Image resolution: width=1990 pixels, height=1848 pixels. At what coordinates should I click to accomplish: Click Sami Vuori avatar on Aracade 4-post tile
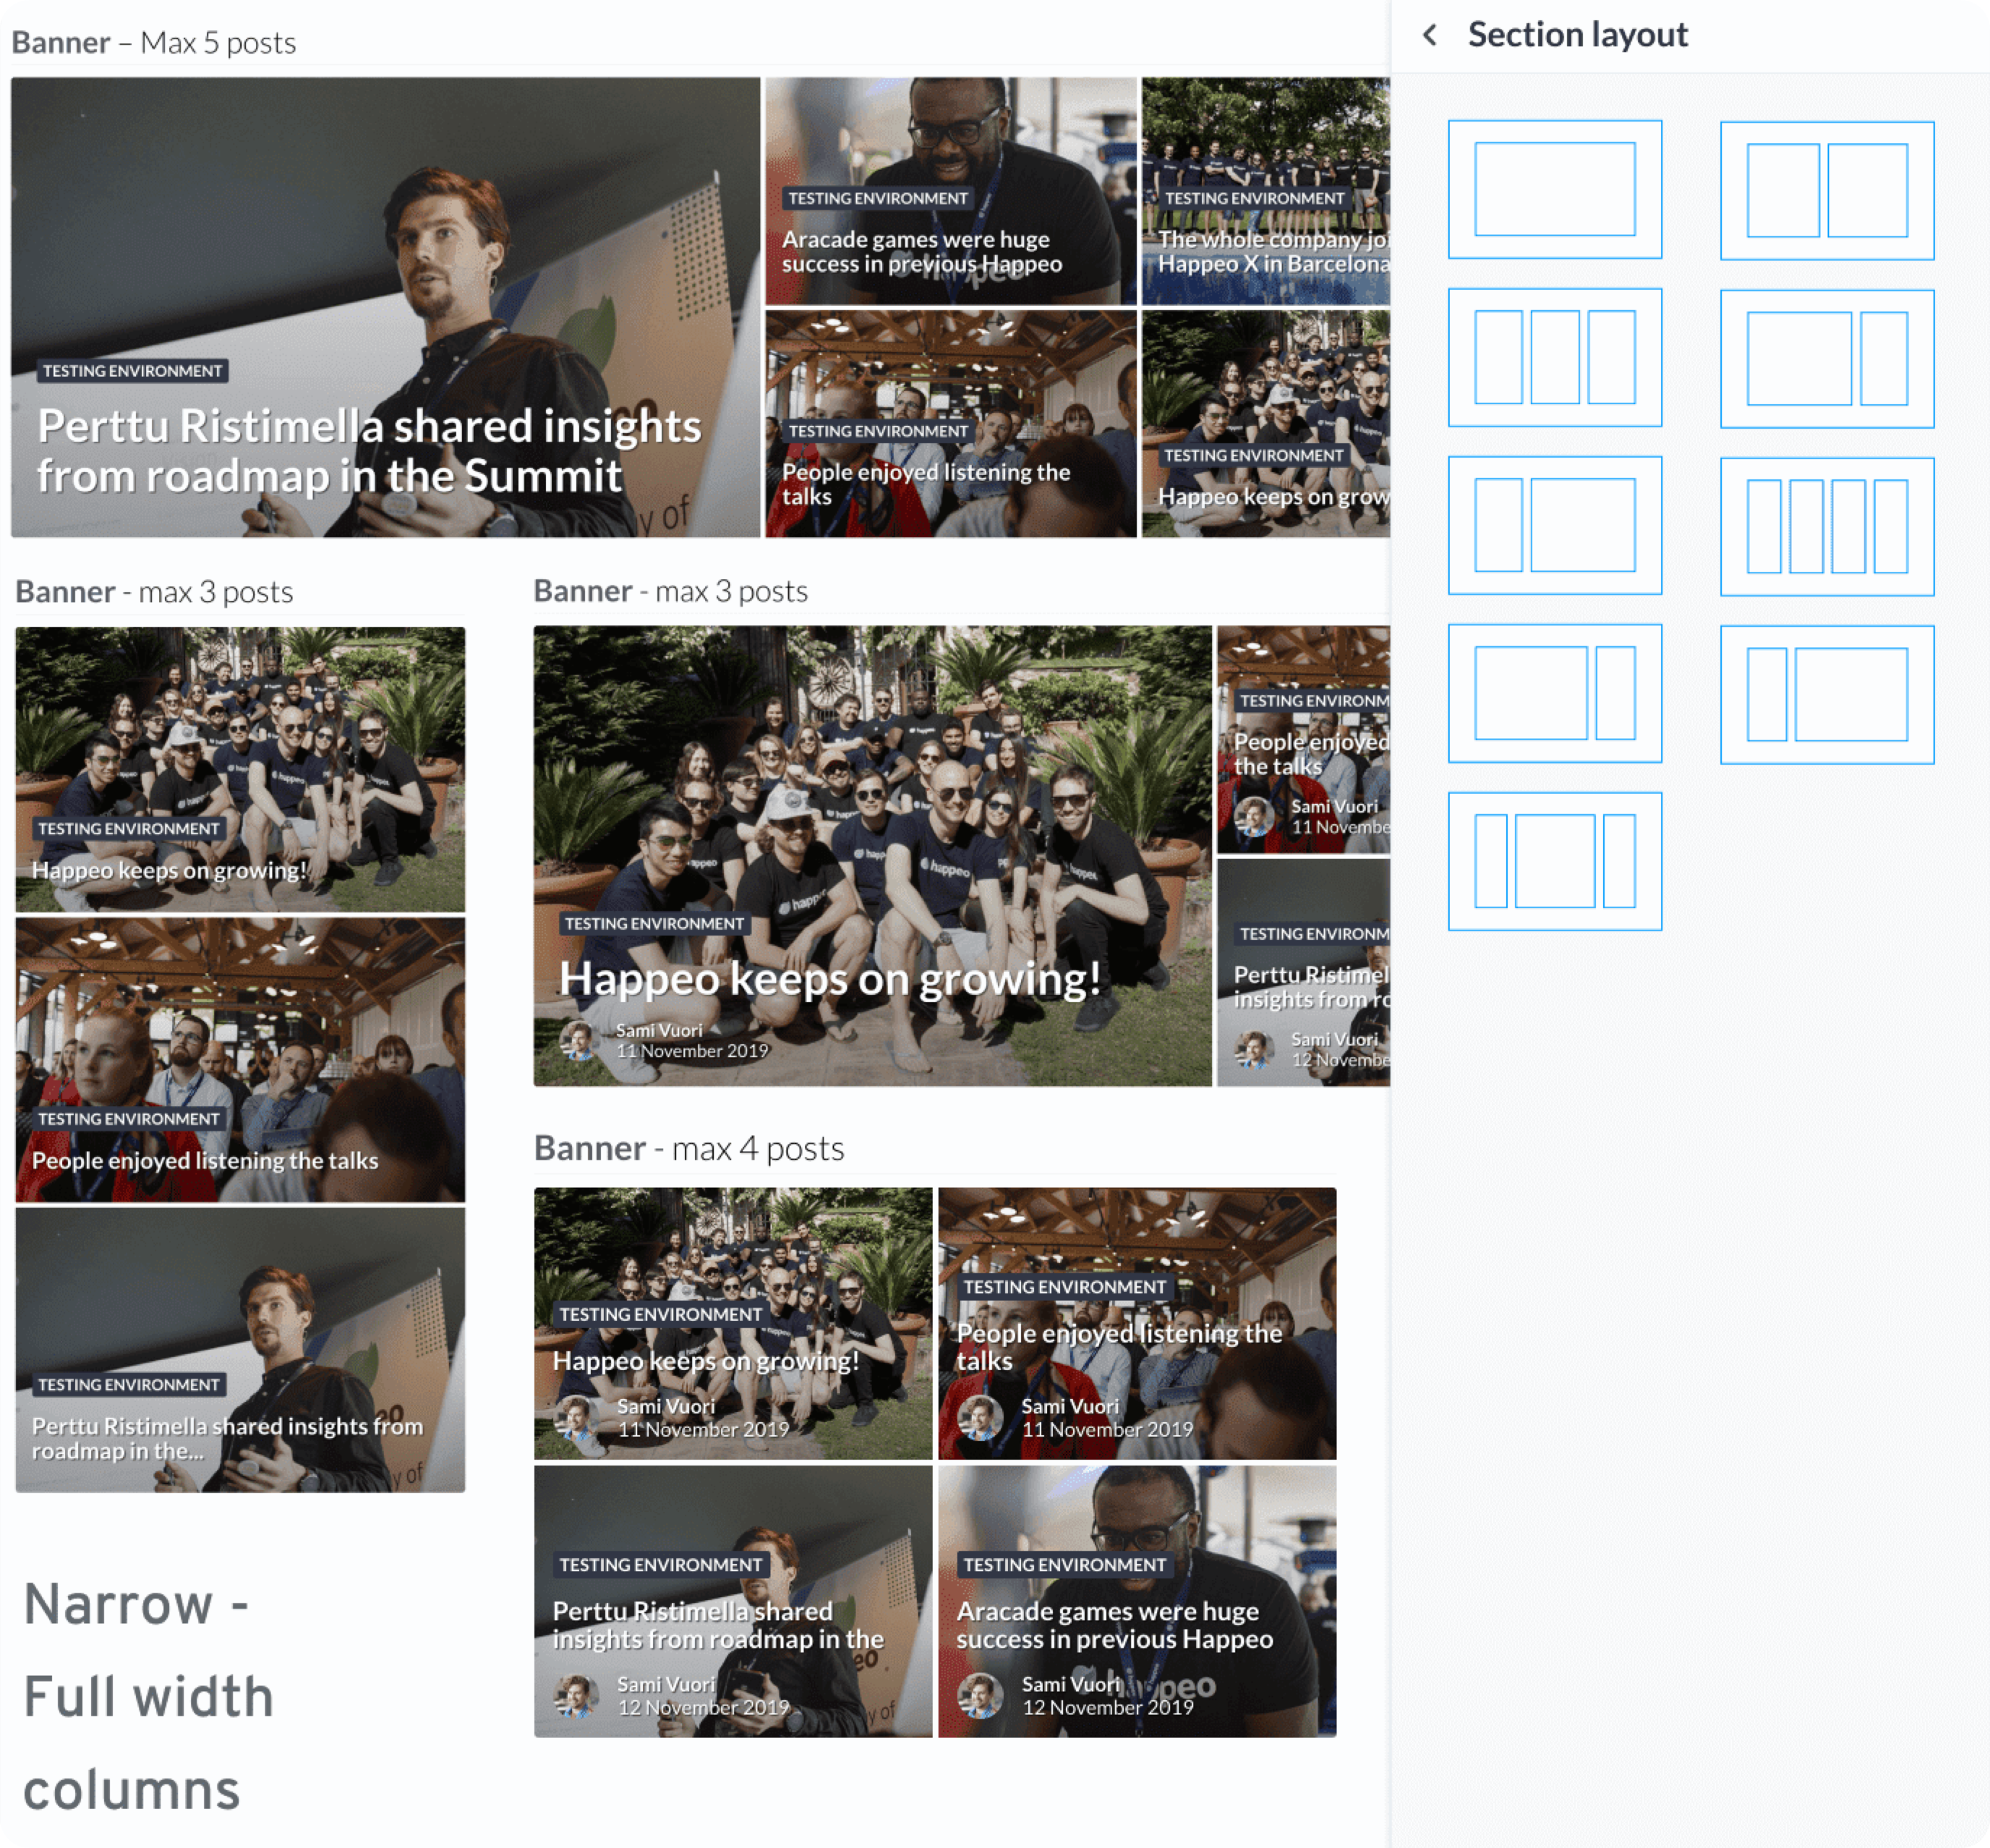tap(980, 1696)
